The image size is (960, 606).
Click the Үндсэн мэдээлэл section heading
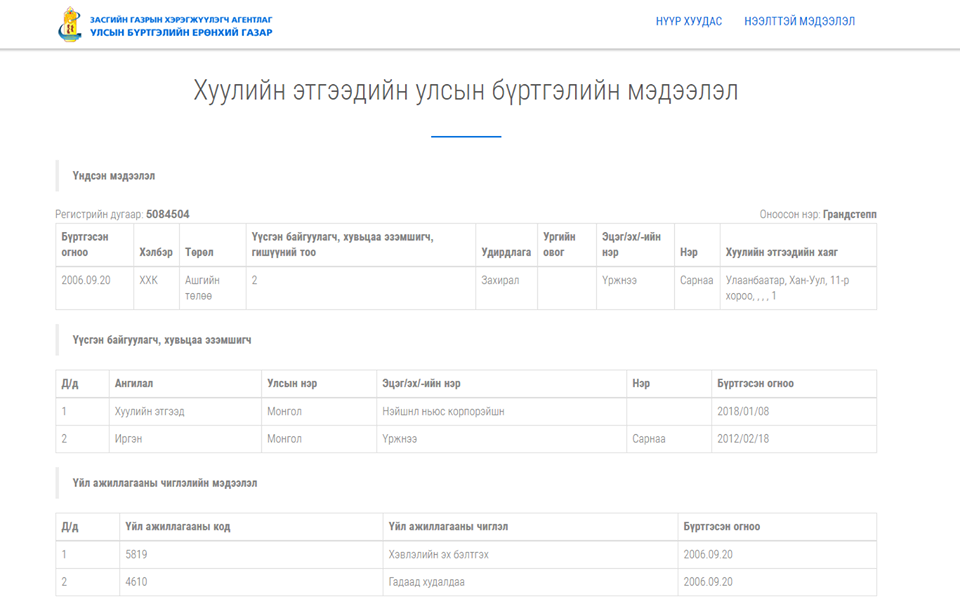point(114,176)
